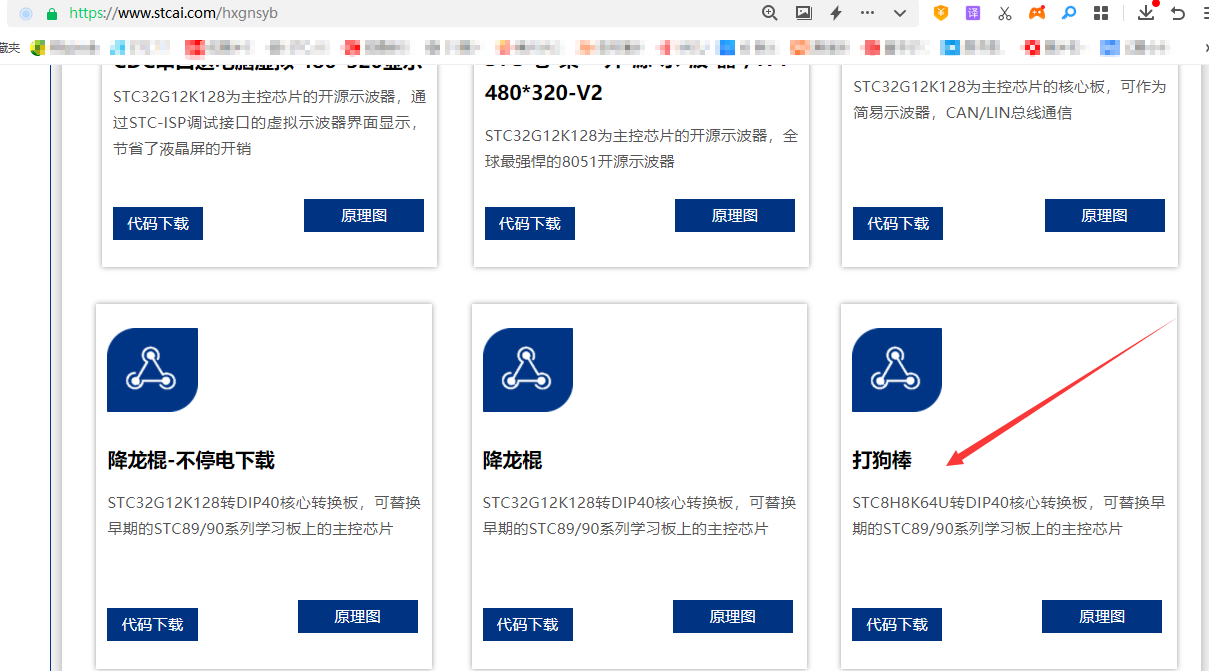Viewport: 1209px width, 671px height.
Task: Expand the address bar dropdown chevron
Action: [900, 13]
